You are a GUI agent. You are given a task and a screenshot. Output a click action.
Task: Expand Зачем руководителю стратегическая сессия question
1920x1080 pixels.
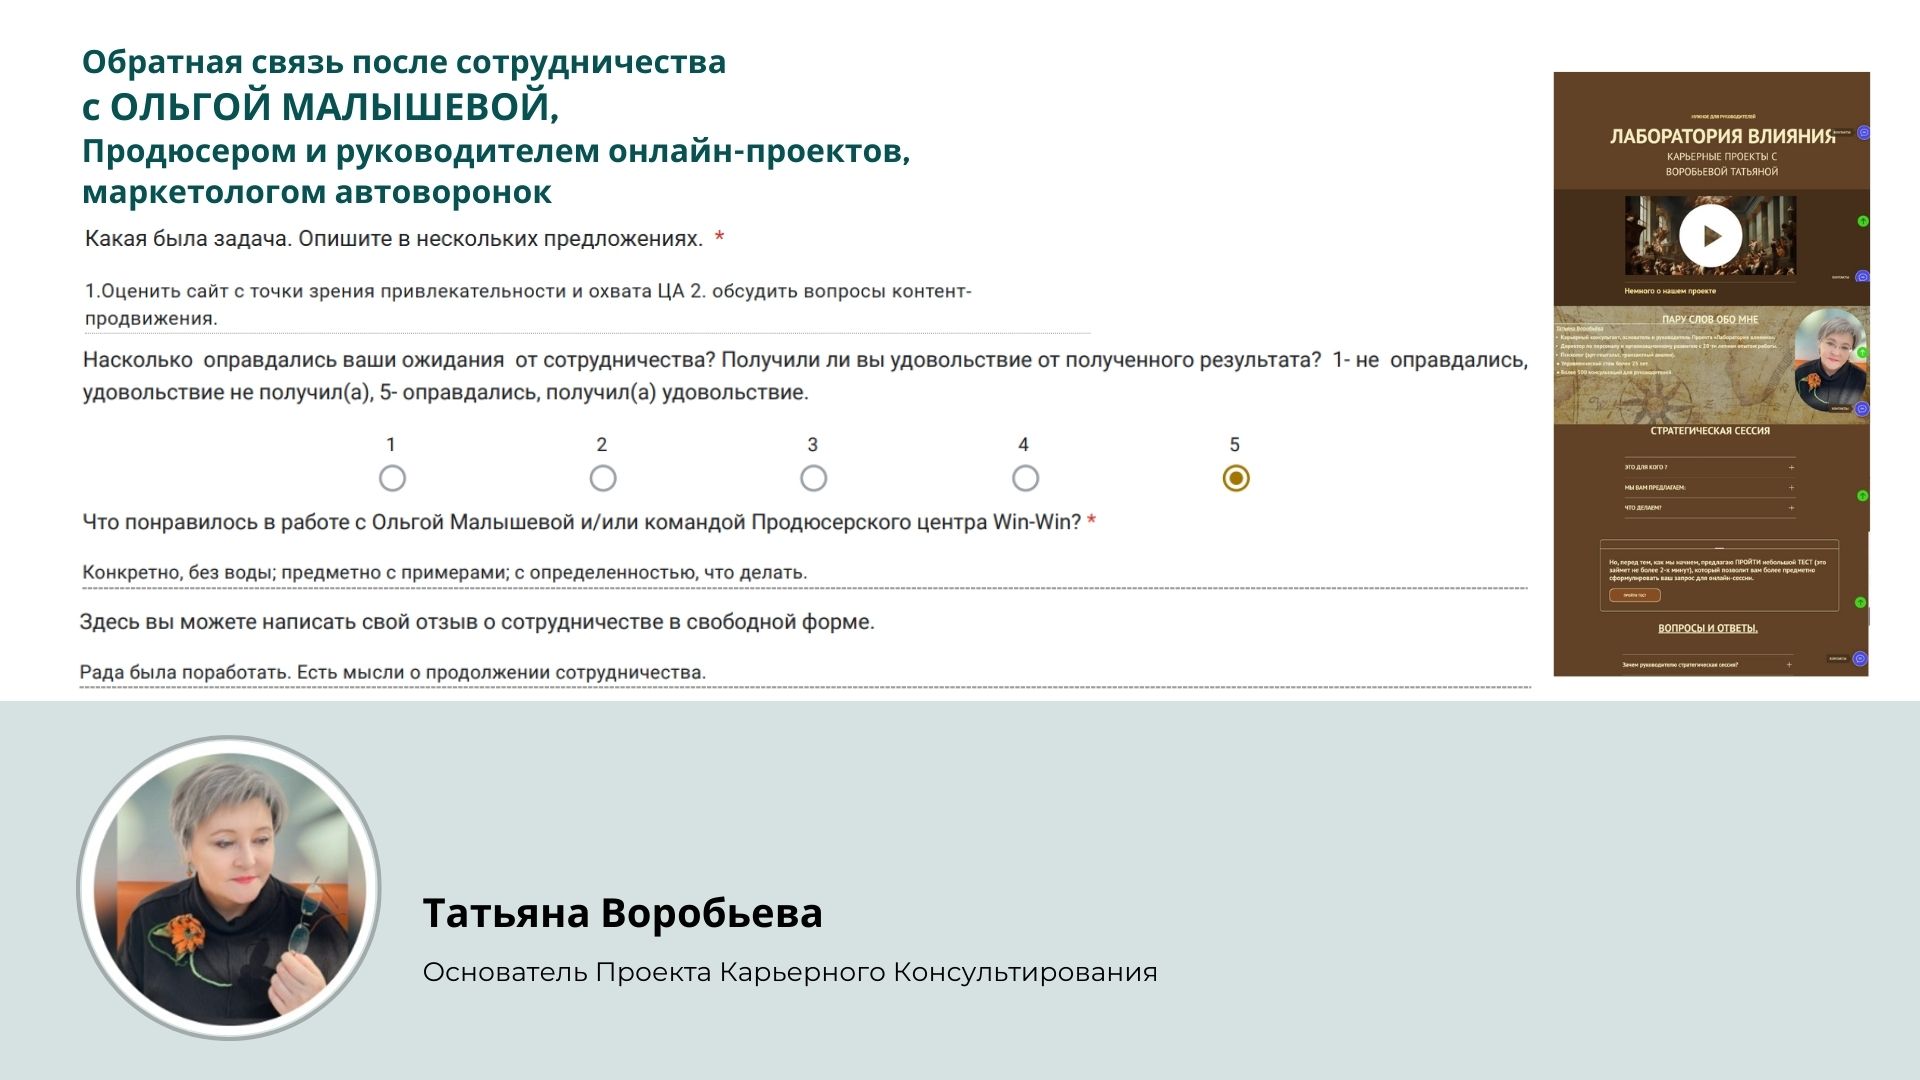click(1789, 665)
